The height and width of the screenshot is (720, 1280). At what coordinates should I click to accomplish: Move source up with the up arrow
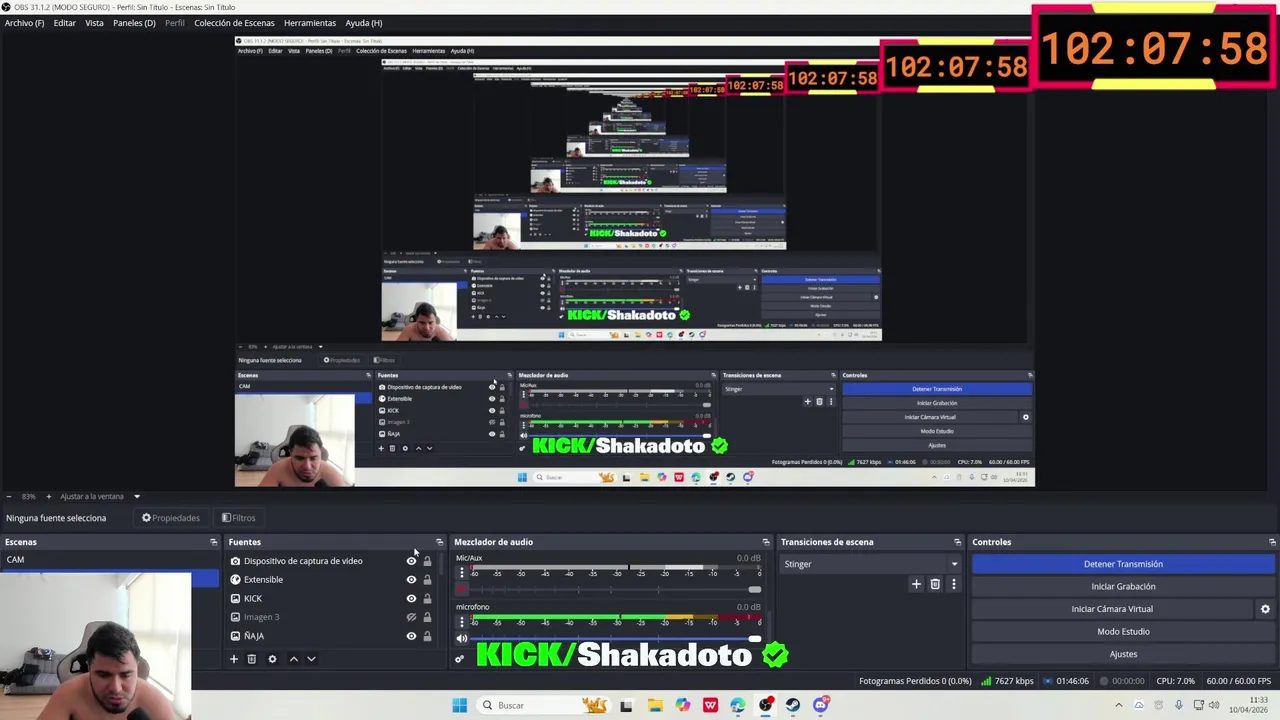pyautogui.click(x=293, y=659)
